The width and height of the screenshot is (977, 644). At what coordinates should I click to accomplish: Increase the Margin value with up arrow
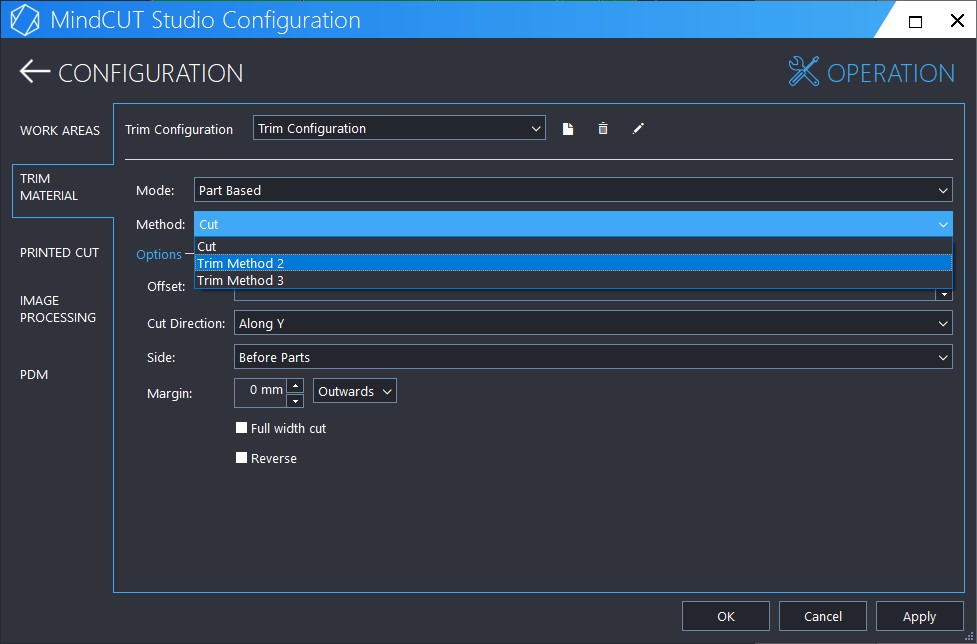(296, 386)
